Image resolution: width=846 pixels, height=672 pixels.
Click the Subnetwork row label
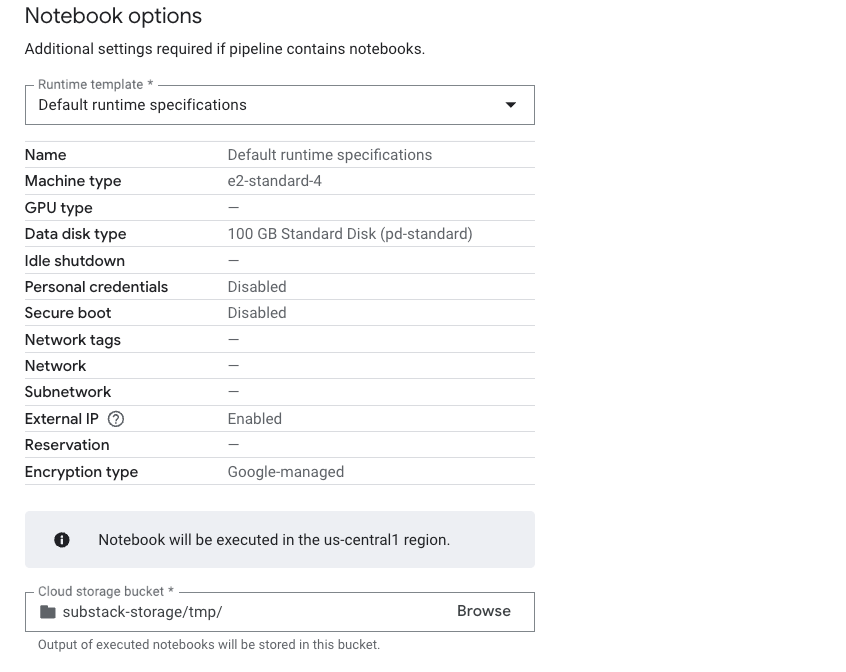(x=68, y=392)
